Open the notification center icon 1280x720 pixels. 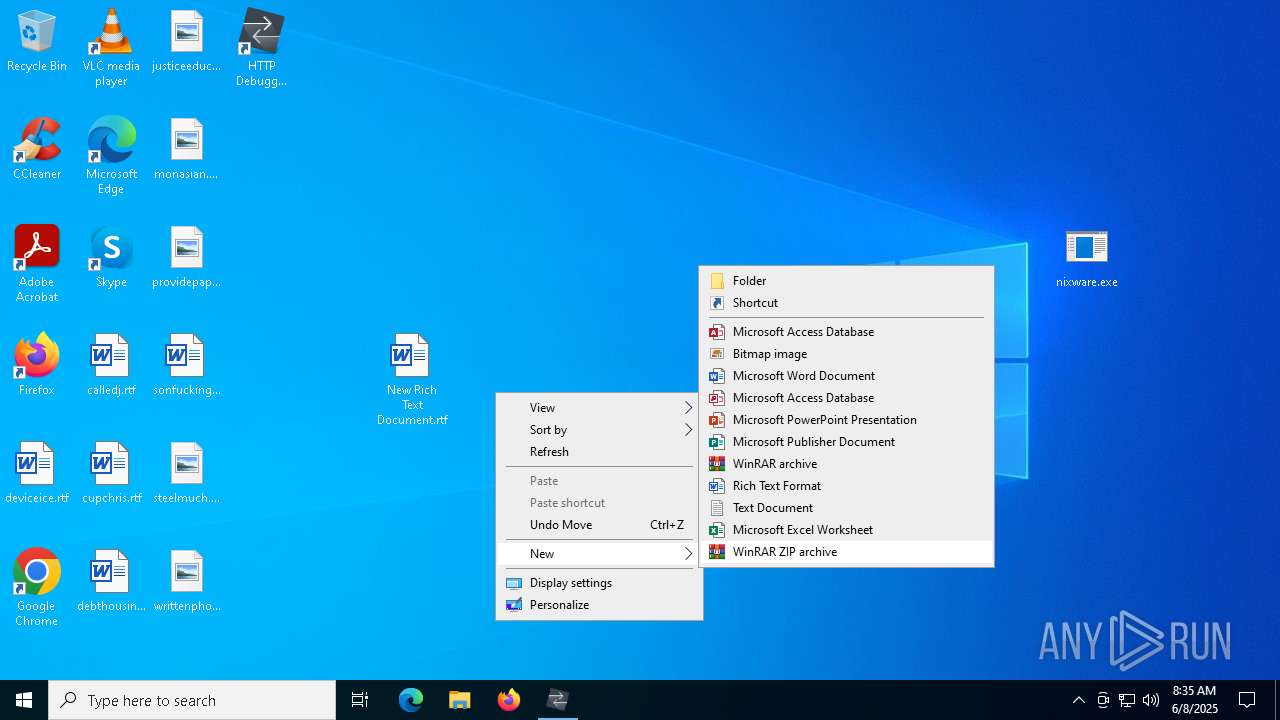(1247, 700)
